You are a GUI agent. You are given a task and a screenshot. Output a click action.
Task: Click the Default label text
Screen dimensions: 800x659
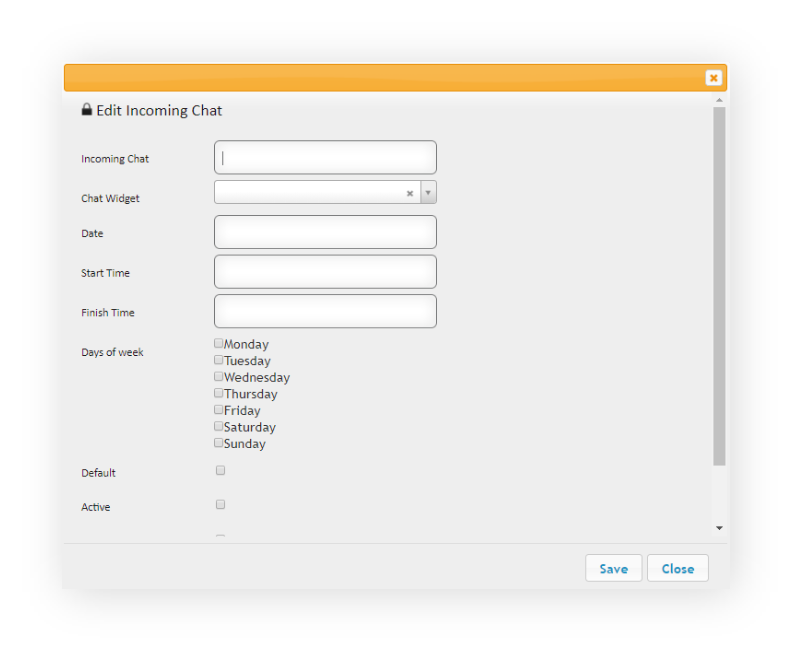coord(98,473)
